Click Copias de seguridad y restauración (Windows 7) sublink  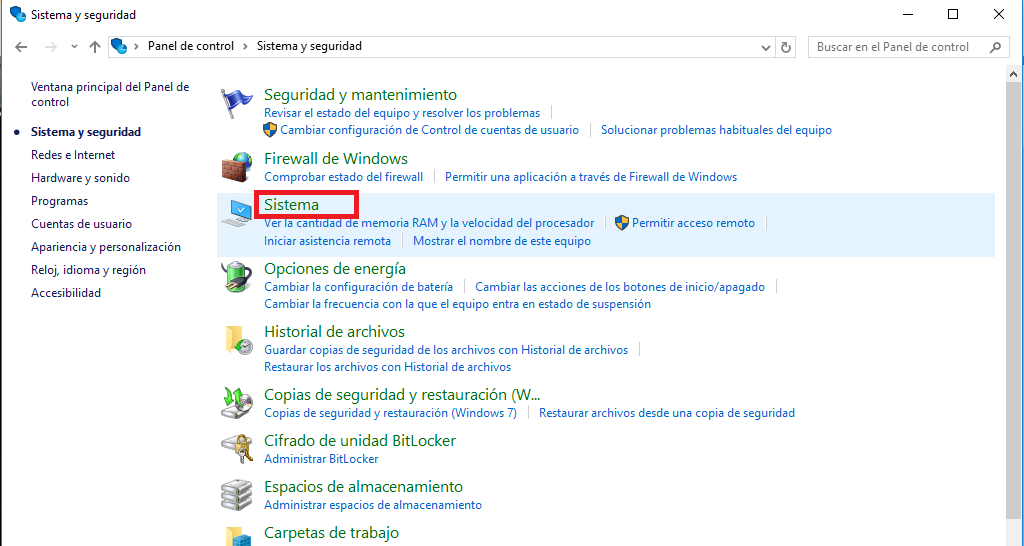(x=390, y=413)
